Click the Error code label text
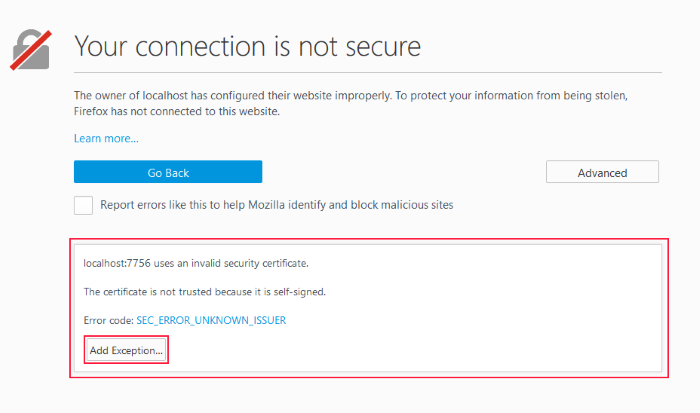The height and width of the screenshot is (413, 700). [108, 321]
